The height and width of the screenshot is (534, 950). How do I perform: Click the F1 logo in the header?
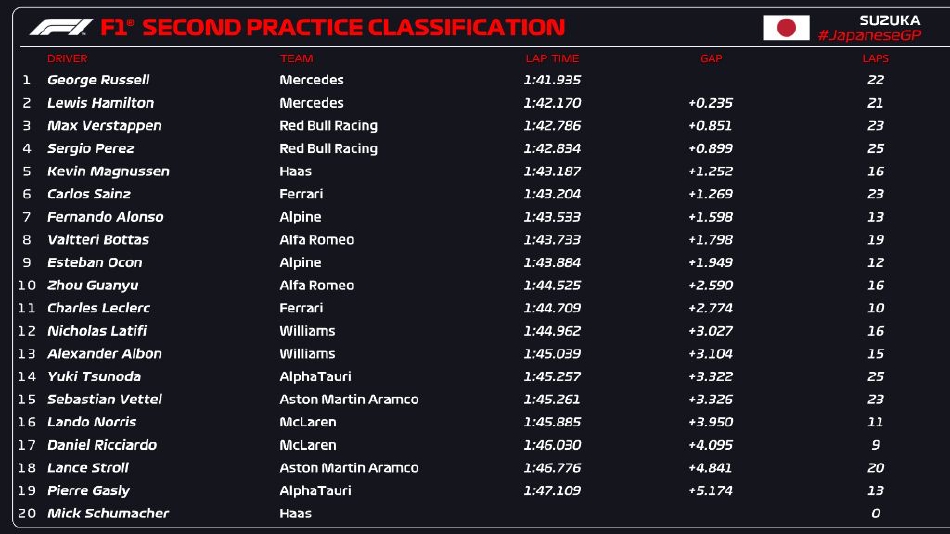pyautogui.click(x=61, y=27)
